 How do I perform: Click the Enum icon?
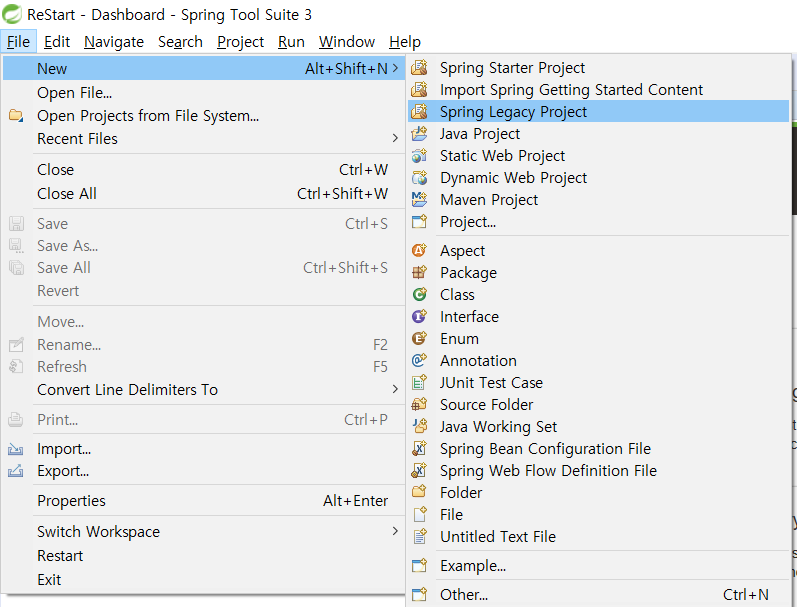click(419, 338)
